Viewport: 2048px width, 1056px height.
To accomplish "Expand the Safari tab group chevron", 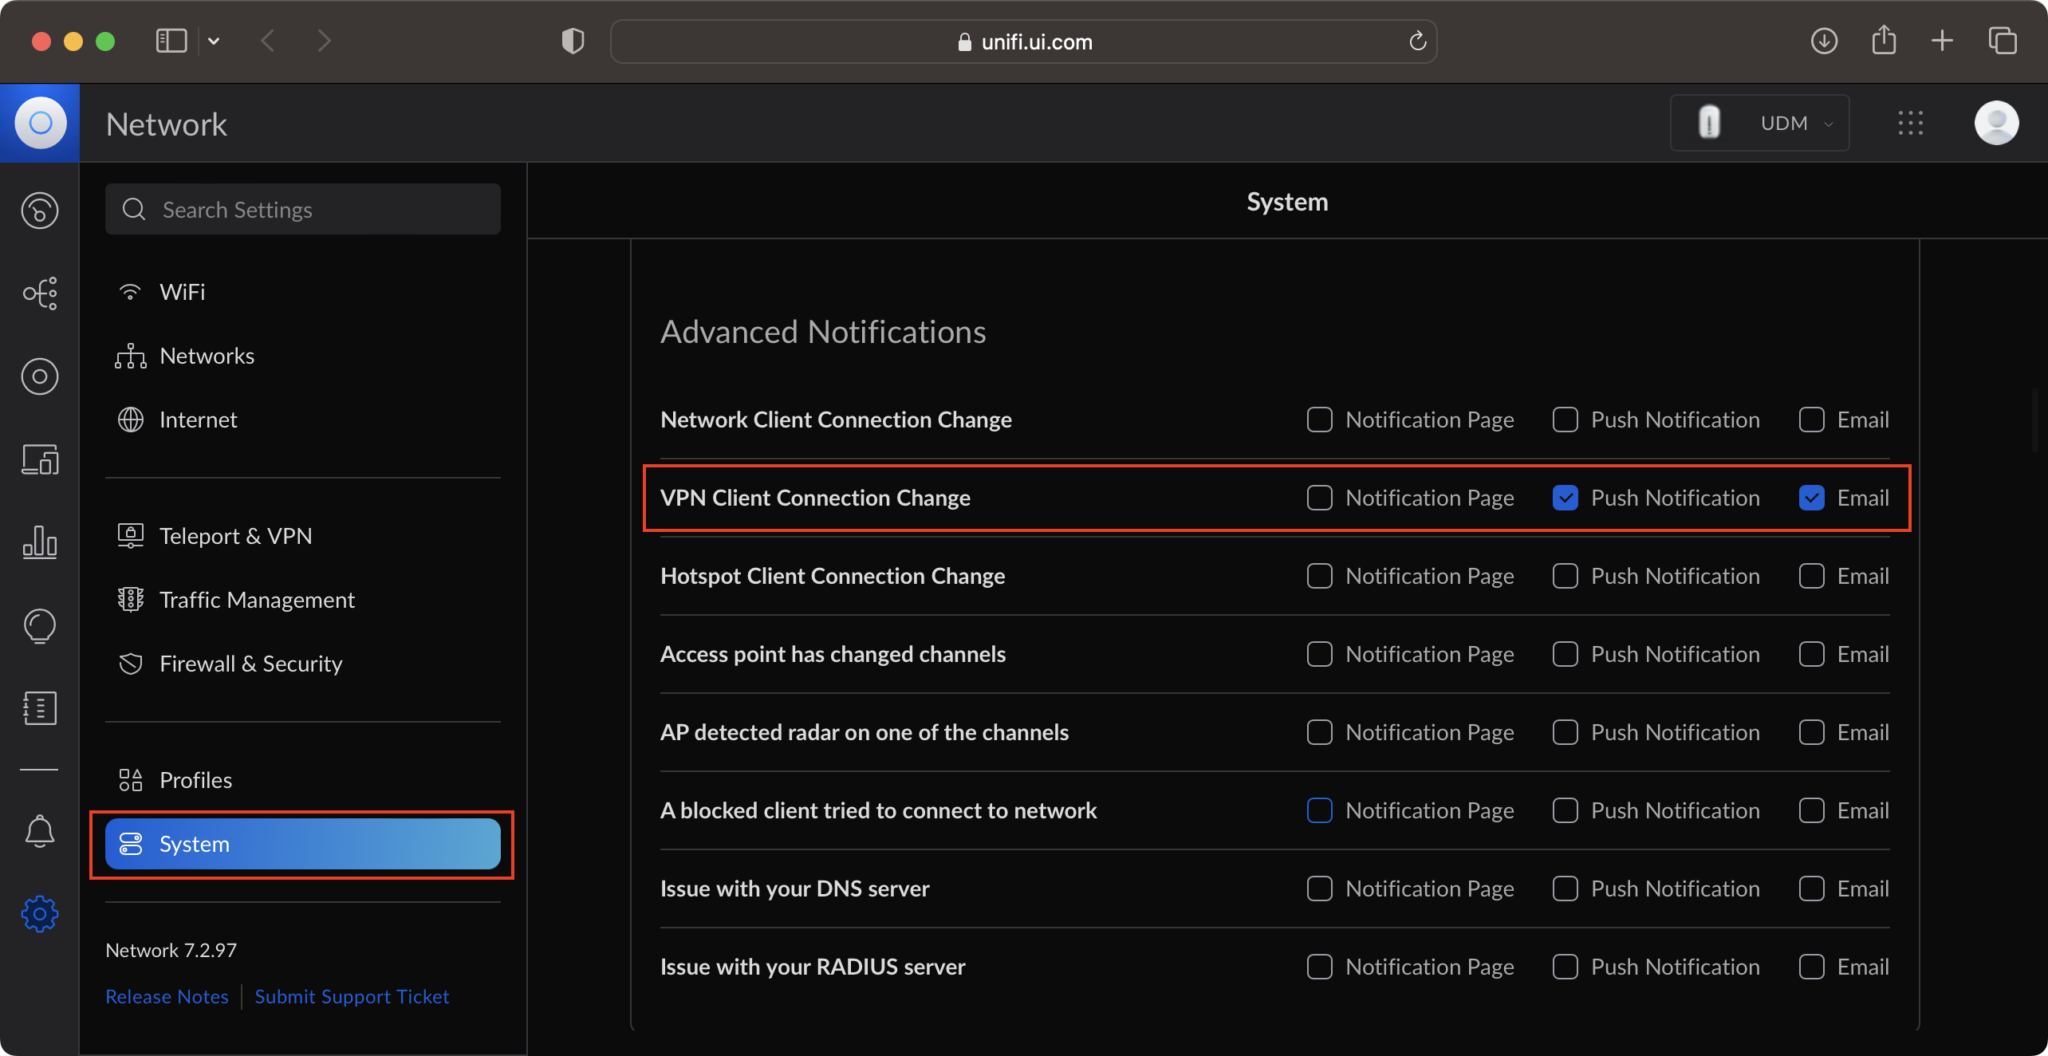I will click(x=215, y=40).
